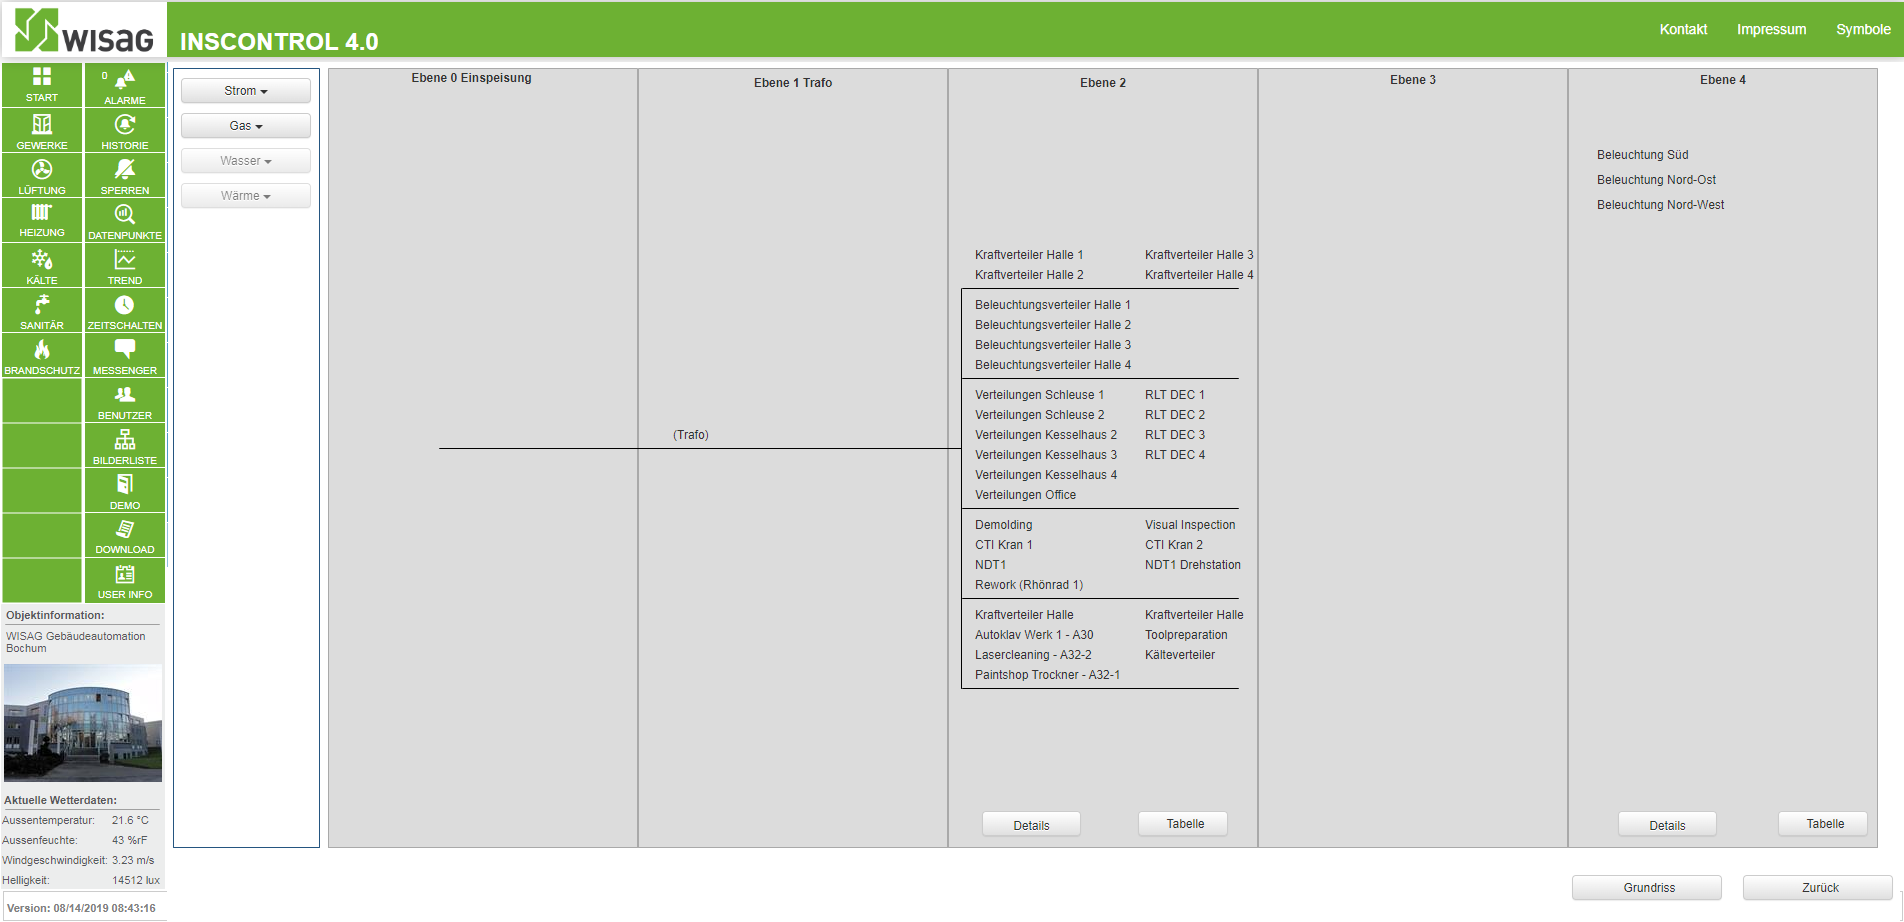Select Verteilungen Schleuse 1
The height and width of the screenshot is (922, 1904).
pos(1039,395)
